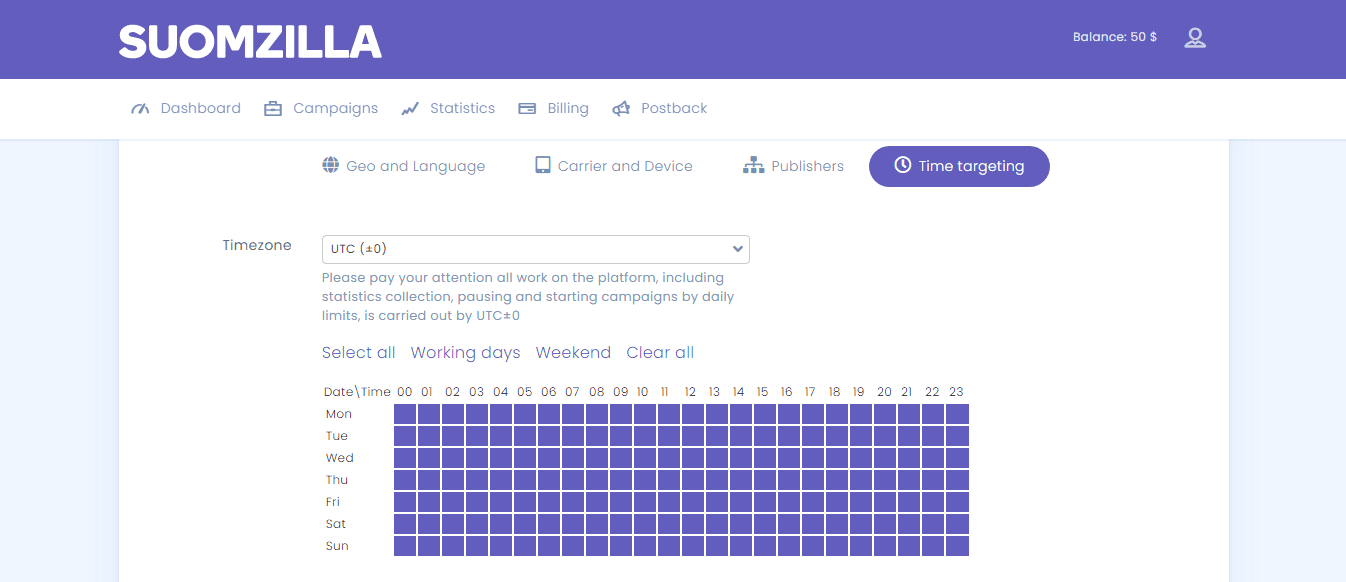Viewport: 1346px width, 582px height.
Task: Click the SUOMZILLA logo
Action: 250,41
